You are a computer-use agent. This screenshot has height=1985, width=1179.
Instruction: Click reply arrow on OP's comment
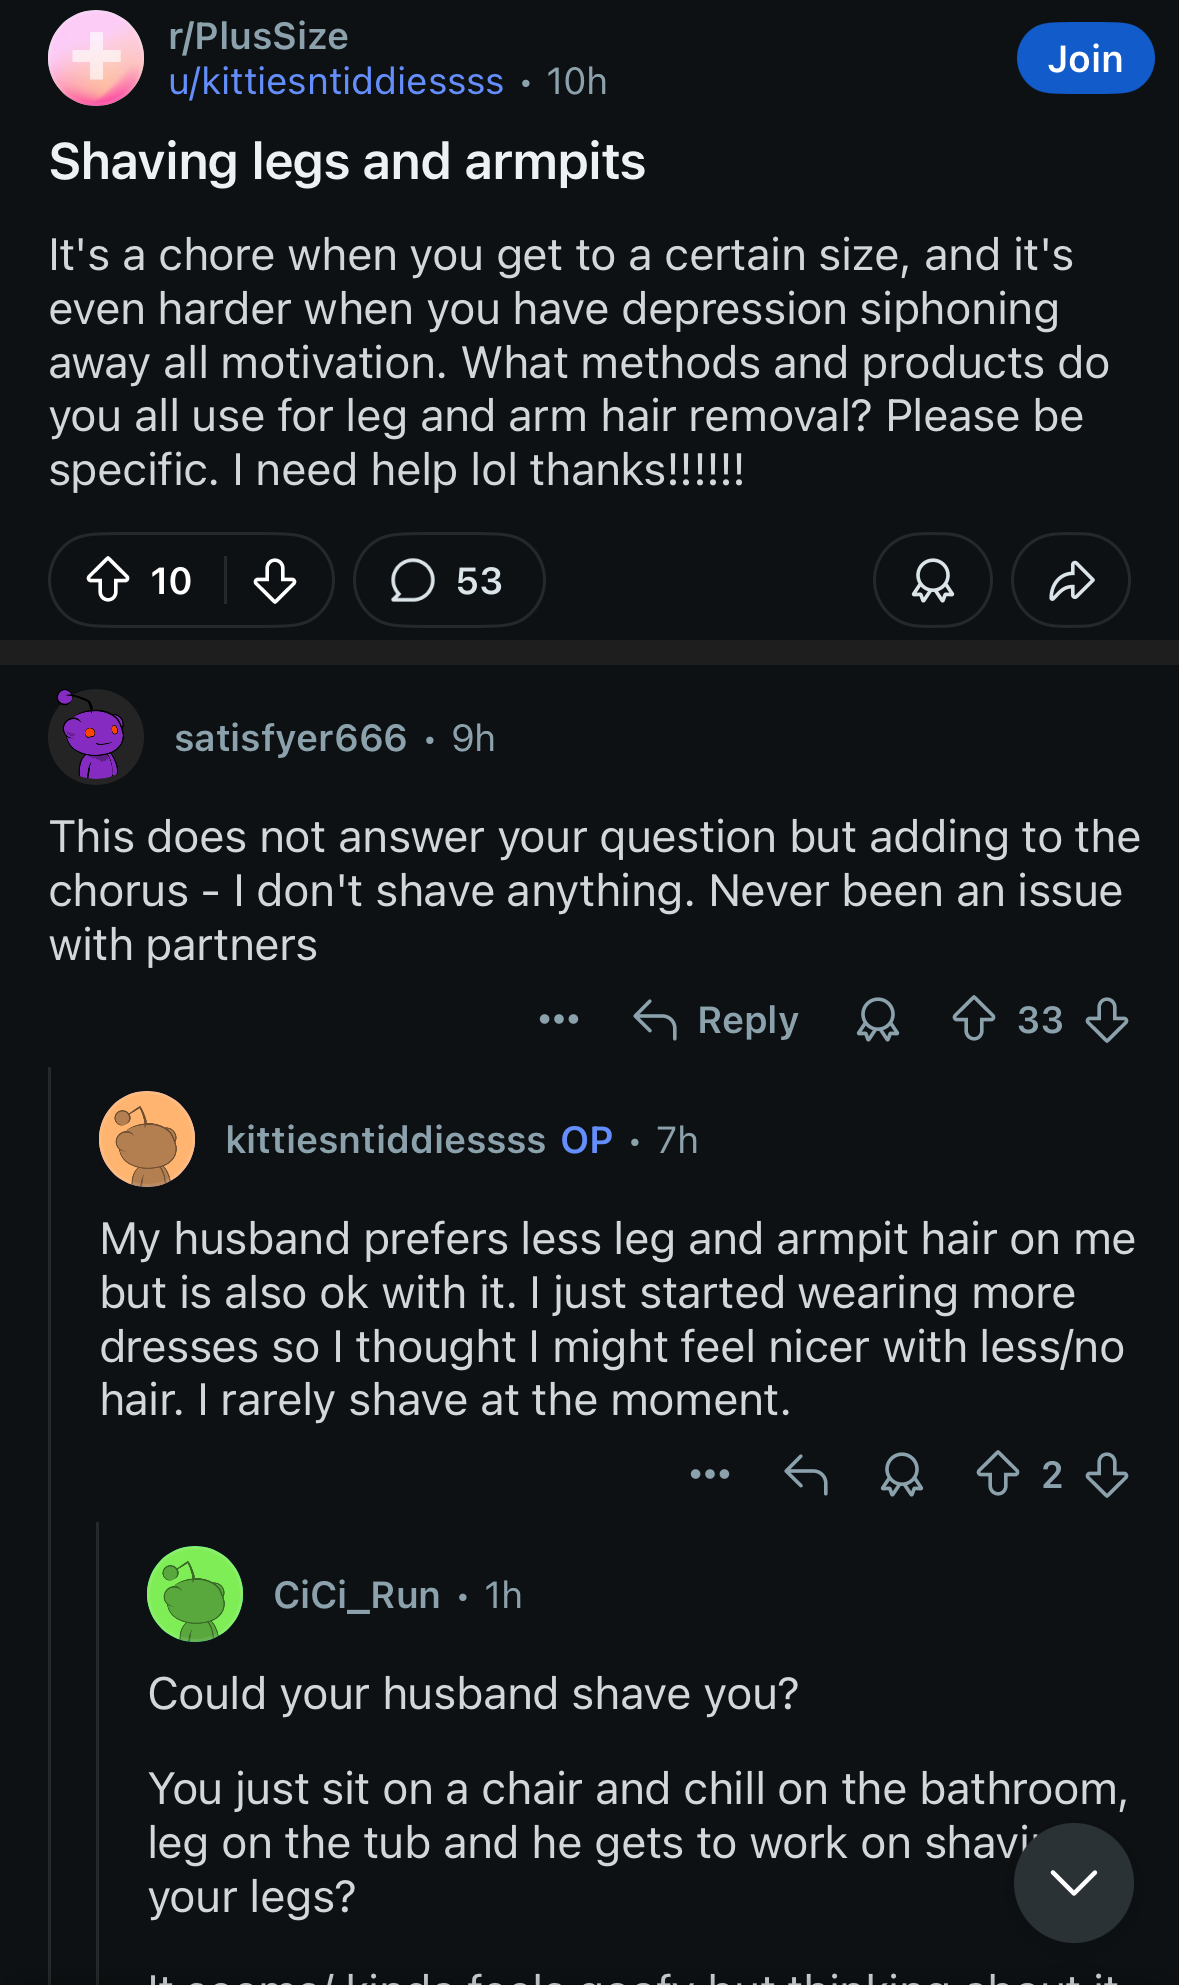pyautogui.click(x=806, y=1474)
